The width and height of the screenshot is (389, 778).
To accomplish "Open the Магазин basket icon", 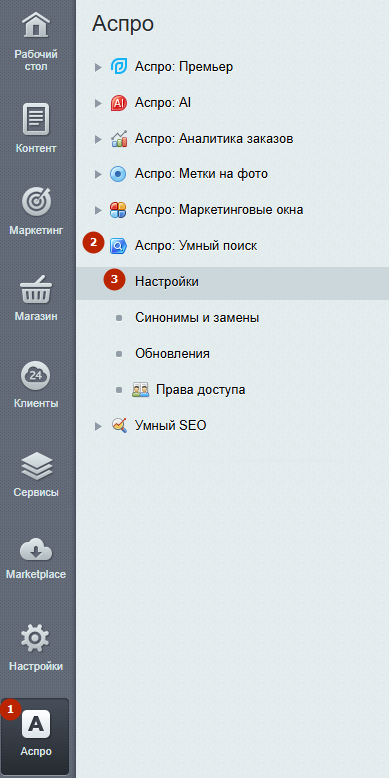I will (36, 290).
